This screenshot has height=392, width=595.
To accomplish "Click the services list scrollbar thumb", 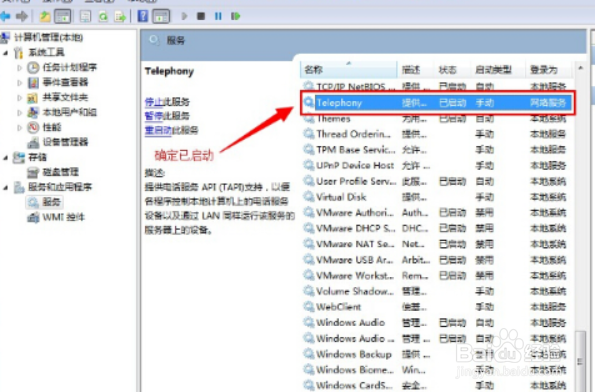I will pos(580,362).
